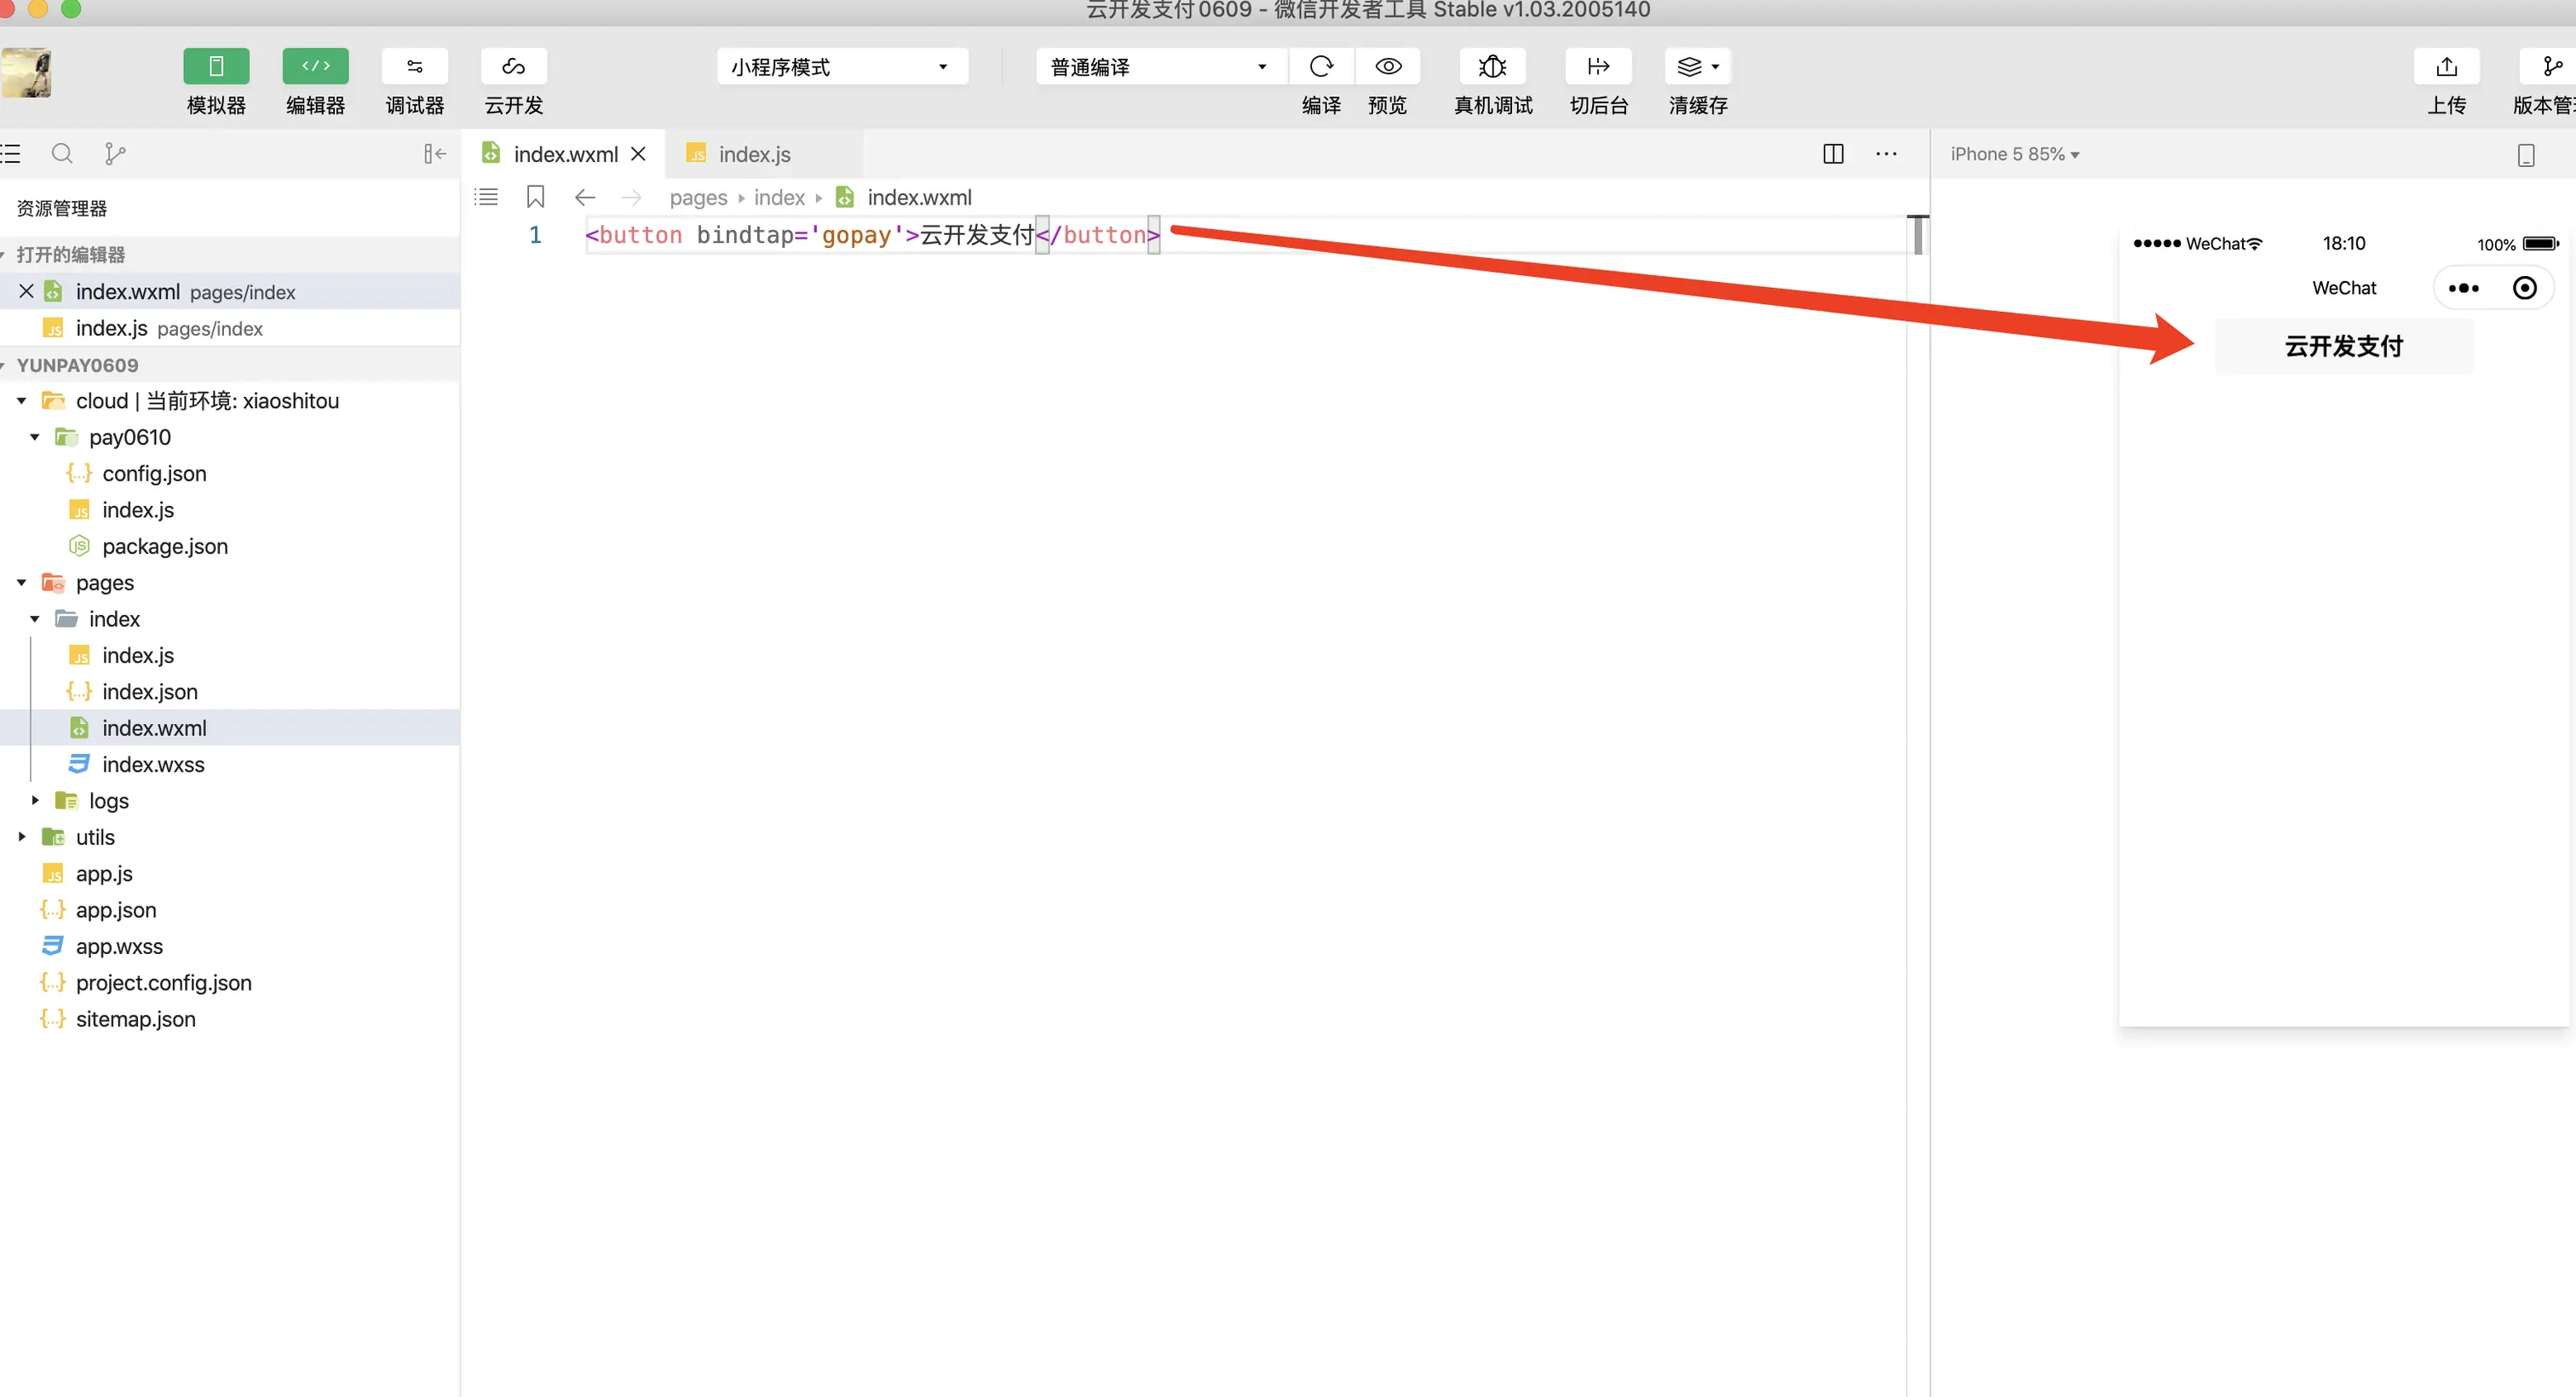The width and height of the screenshot is (2576, 1397).
Task: Click the preview eye icon
Action: click(x=1388, y=67)
